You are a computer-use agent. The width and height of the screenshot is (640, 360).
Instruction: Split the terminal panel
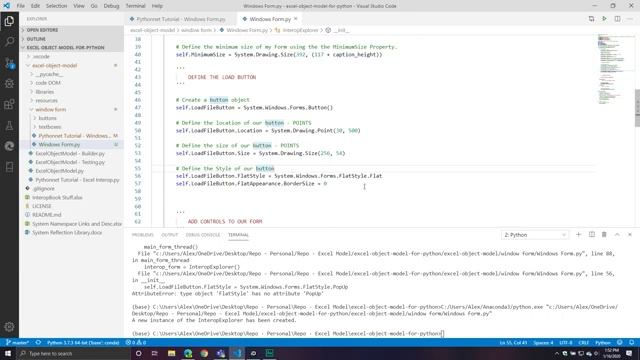(x=591, y=235)
